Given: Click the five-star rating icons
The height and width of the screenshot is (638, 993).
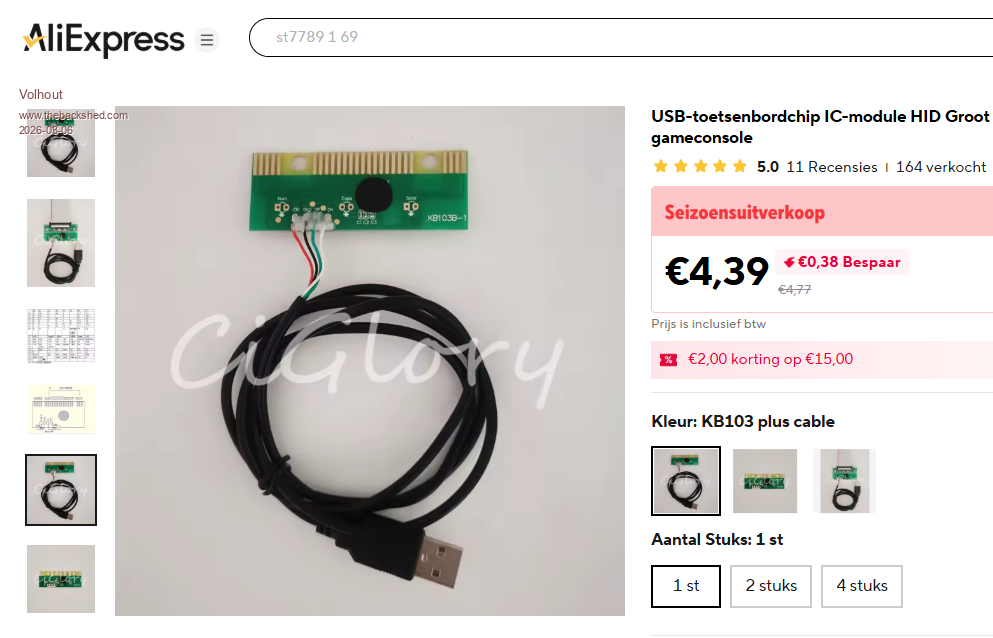Looking at the screenshot, I should tap(700, 167).
